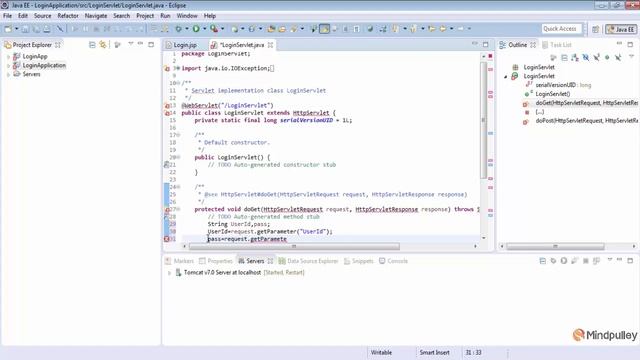Screen dimensions: 640x360
Task: Toggle Hide Non-Public Members in Outline
Action: pos(607,58)
